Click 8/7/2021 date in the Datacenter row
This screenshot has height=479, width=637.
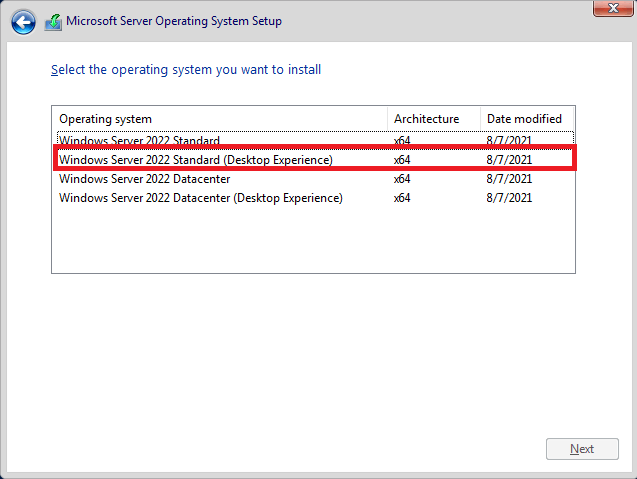509,179
